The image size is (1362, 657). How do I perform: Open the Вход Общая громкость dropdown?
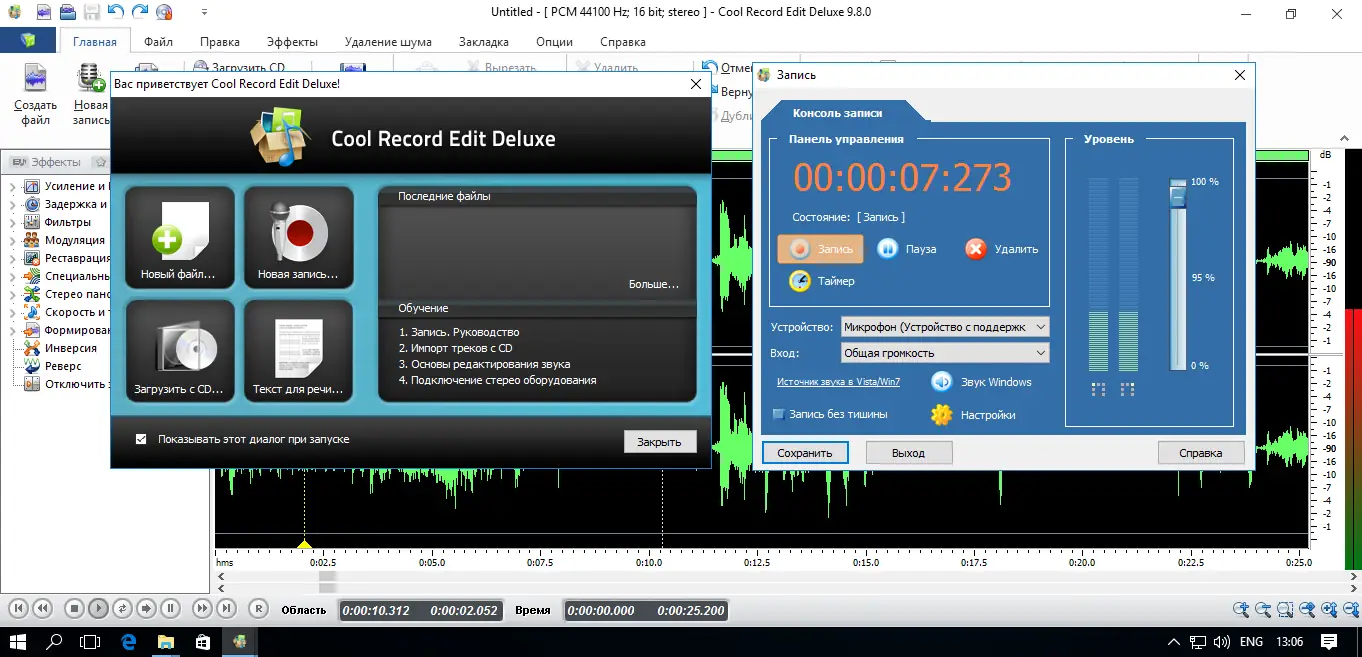(944, 353)
